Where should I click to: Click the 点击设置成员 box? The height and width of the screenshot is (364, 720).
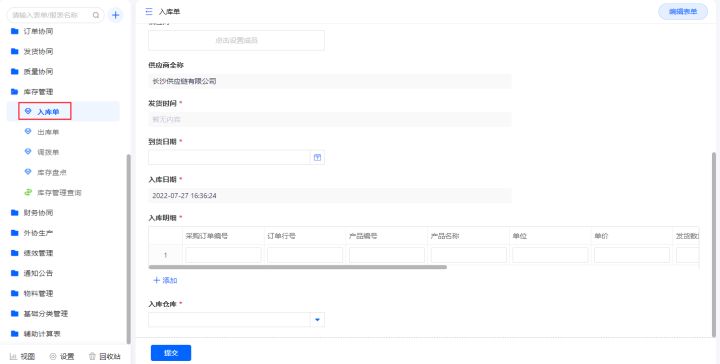tap(236, 40)
